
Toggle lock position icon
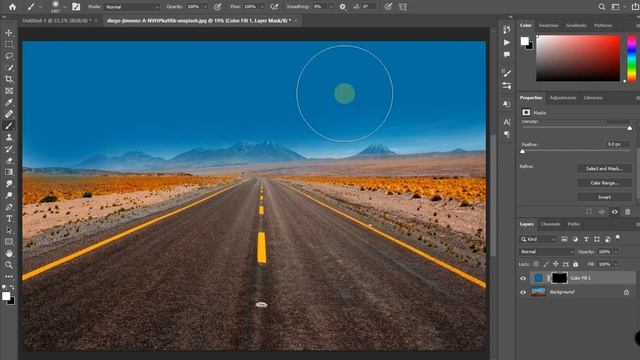click(556, 264)
